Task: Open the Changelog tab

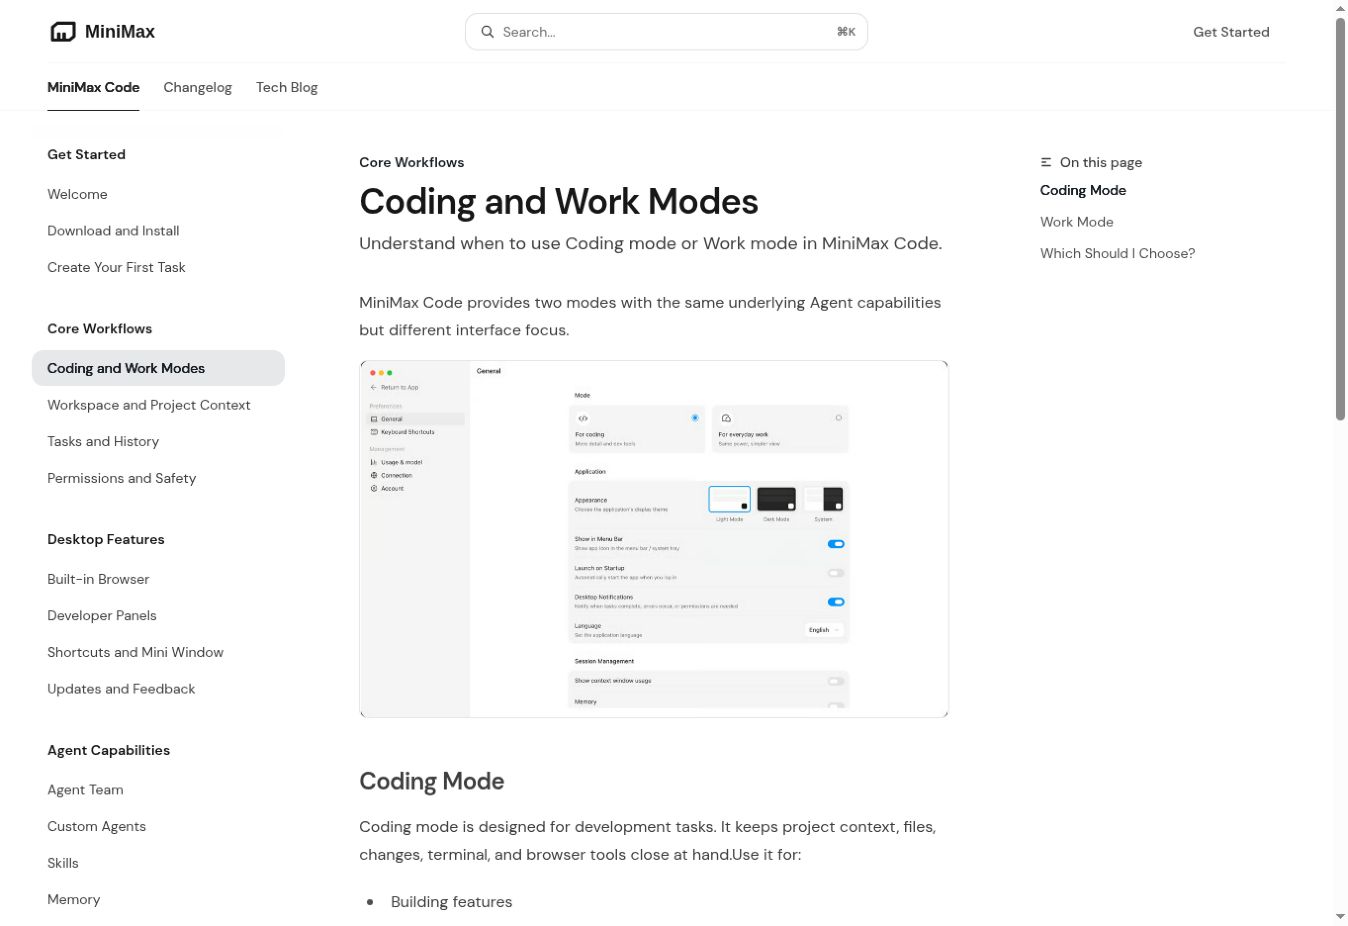Action: (197, 87)
